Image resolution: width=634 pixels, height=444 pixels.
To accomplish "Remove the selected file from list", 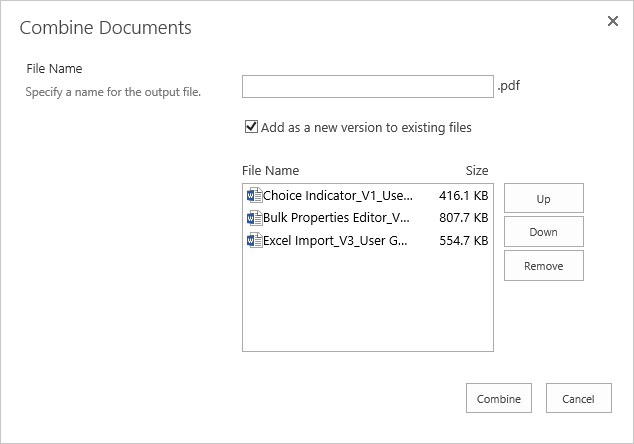I will click(x=543, y=266).
